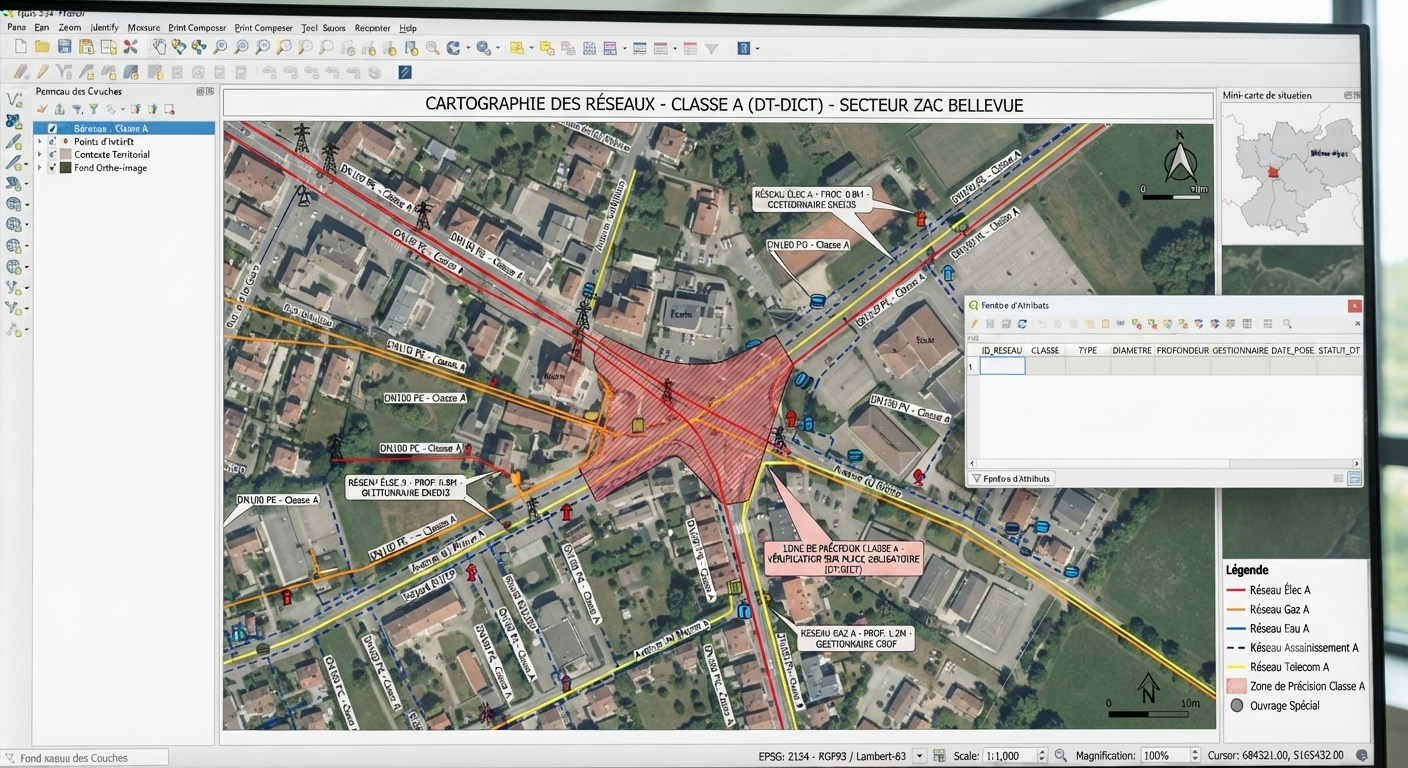
Task: Open the first Print Composer menu
Action: pyautogui.click(x=197, y=28)
